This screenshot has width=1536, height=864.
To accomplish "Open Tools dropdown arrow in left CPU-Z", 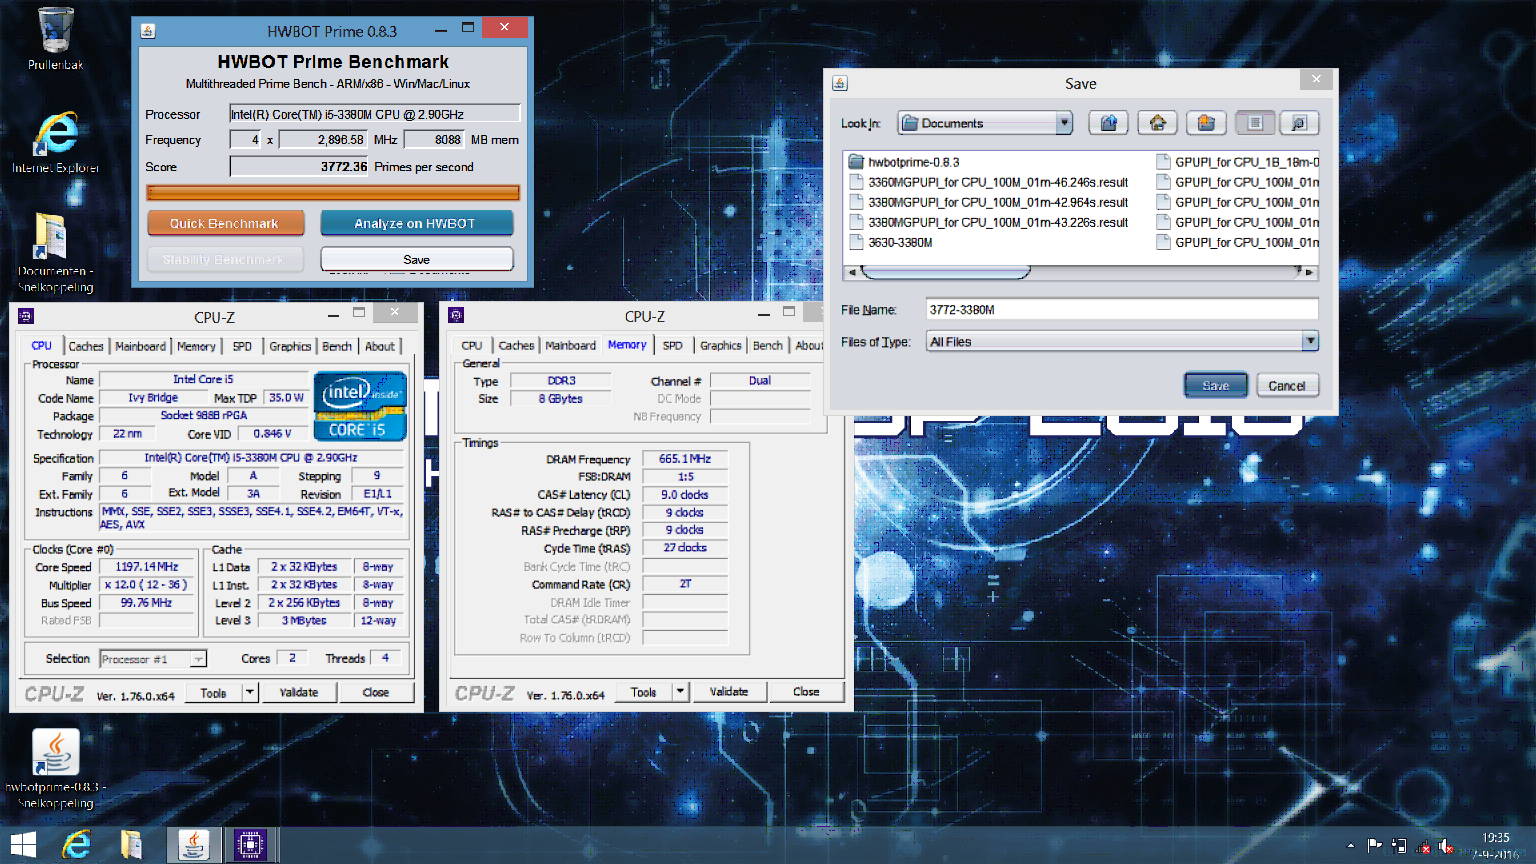I will (x=250, y=692).
